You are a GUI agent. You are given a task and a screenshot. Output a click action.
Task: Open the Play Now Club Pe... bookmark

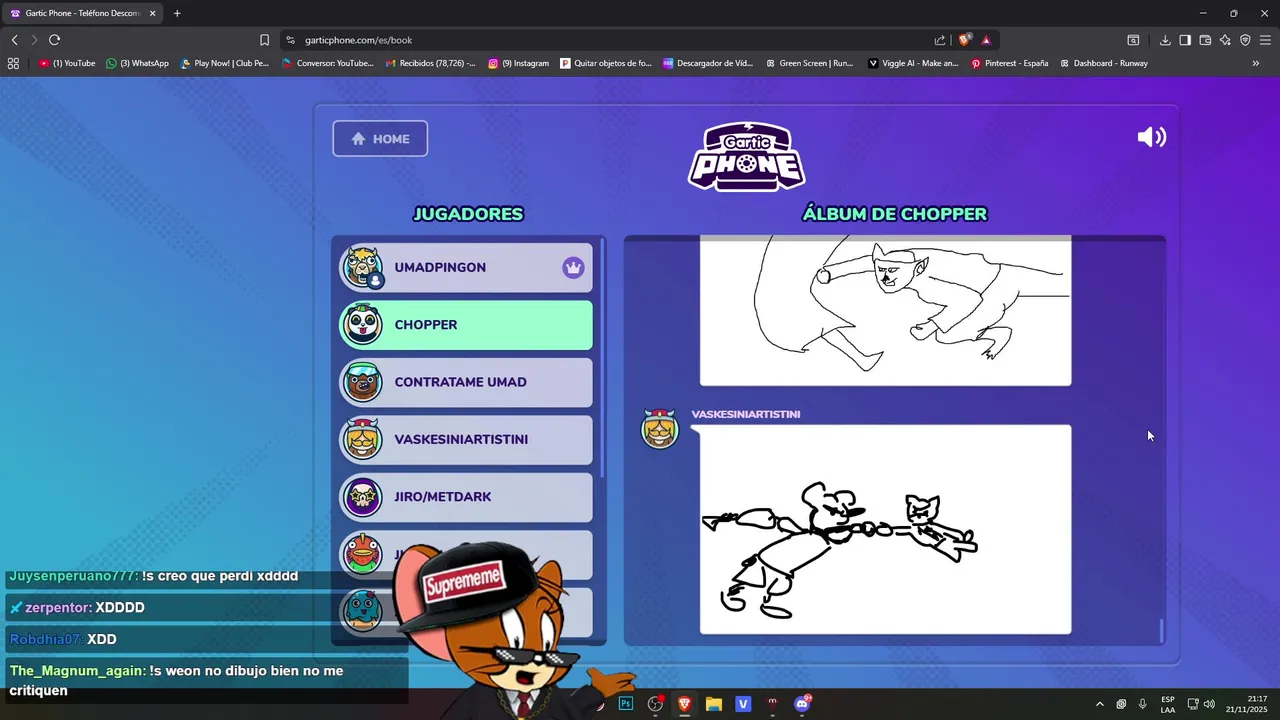click(x=225, y=63)
